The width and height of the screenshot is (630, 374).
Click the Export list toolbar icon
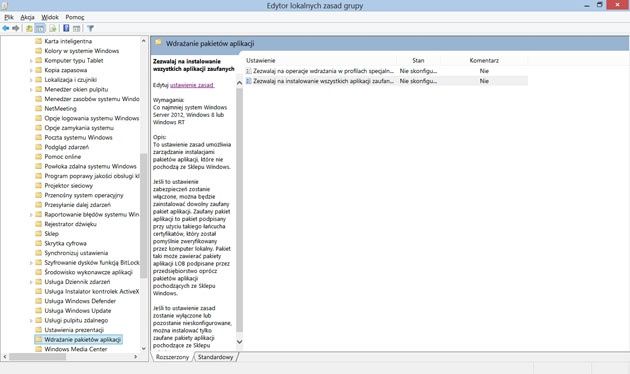click(53, 28)
